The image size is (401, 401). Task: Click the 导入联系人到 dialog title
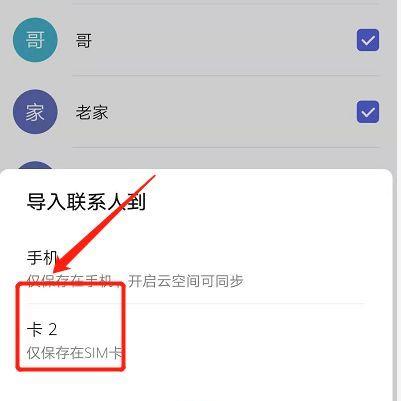pos(86,202)
